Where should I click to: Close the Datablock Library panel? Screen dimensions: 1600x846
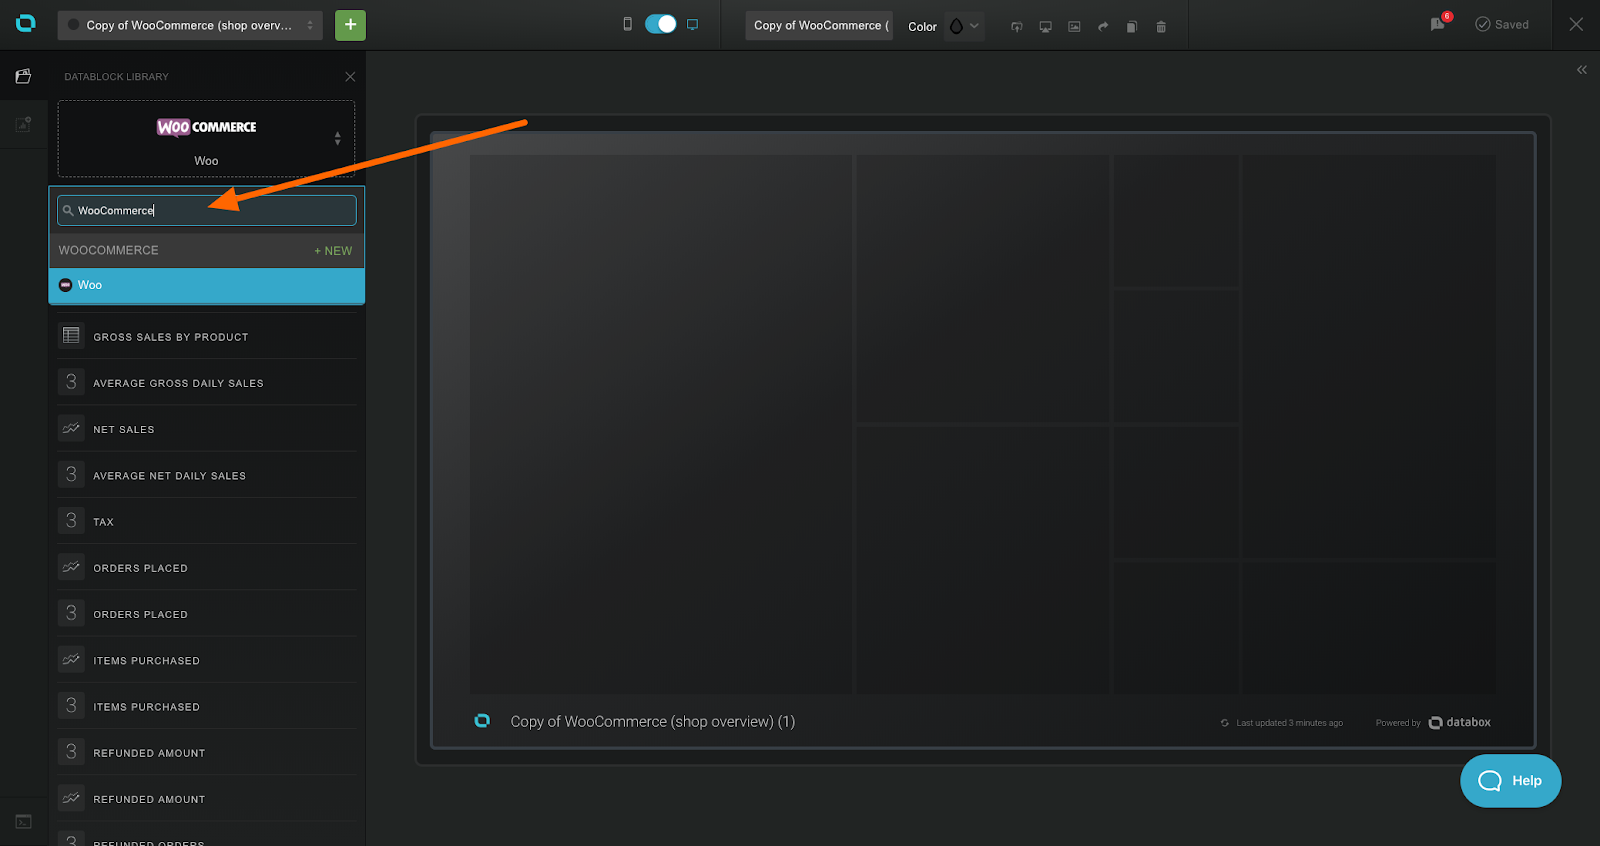(350, 77)
